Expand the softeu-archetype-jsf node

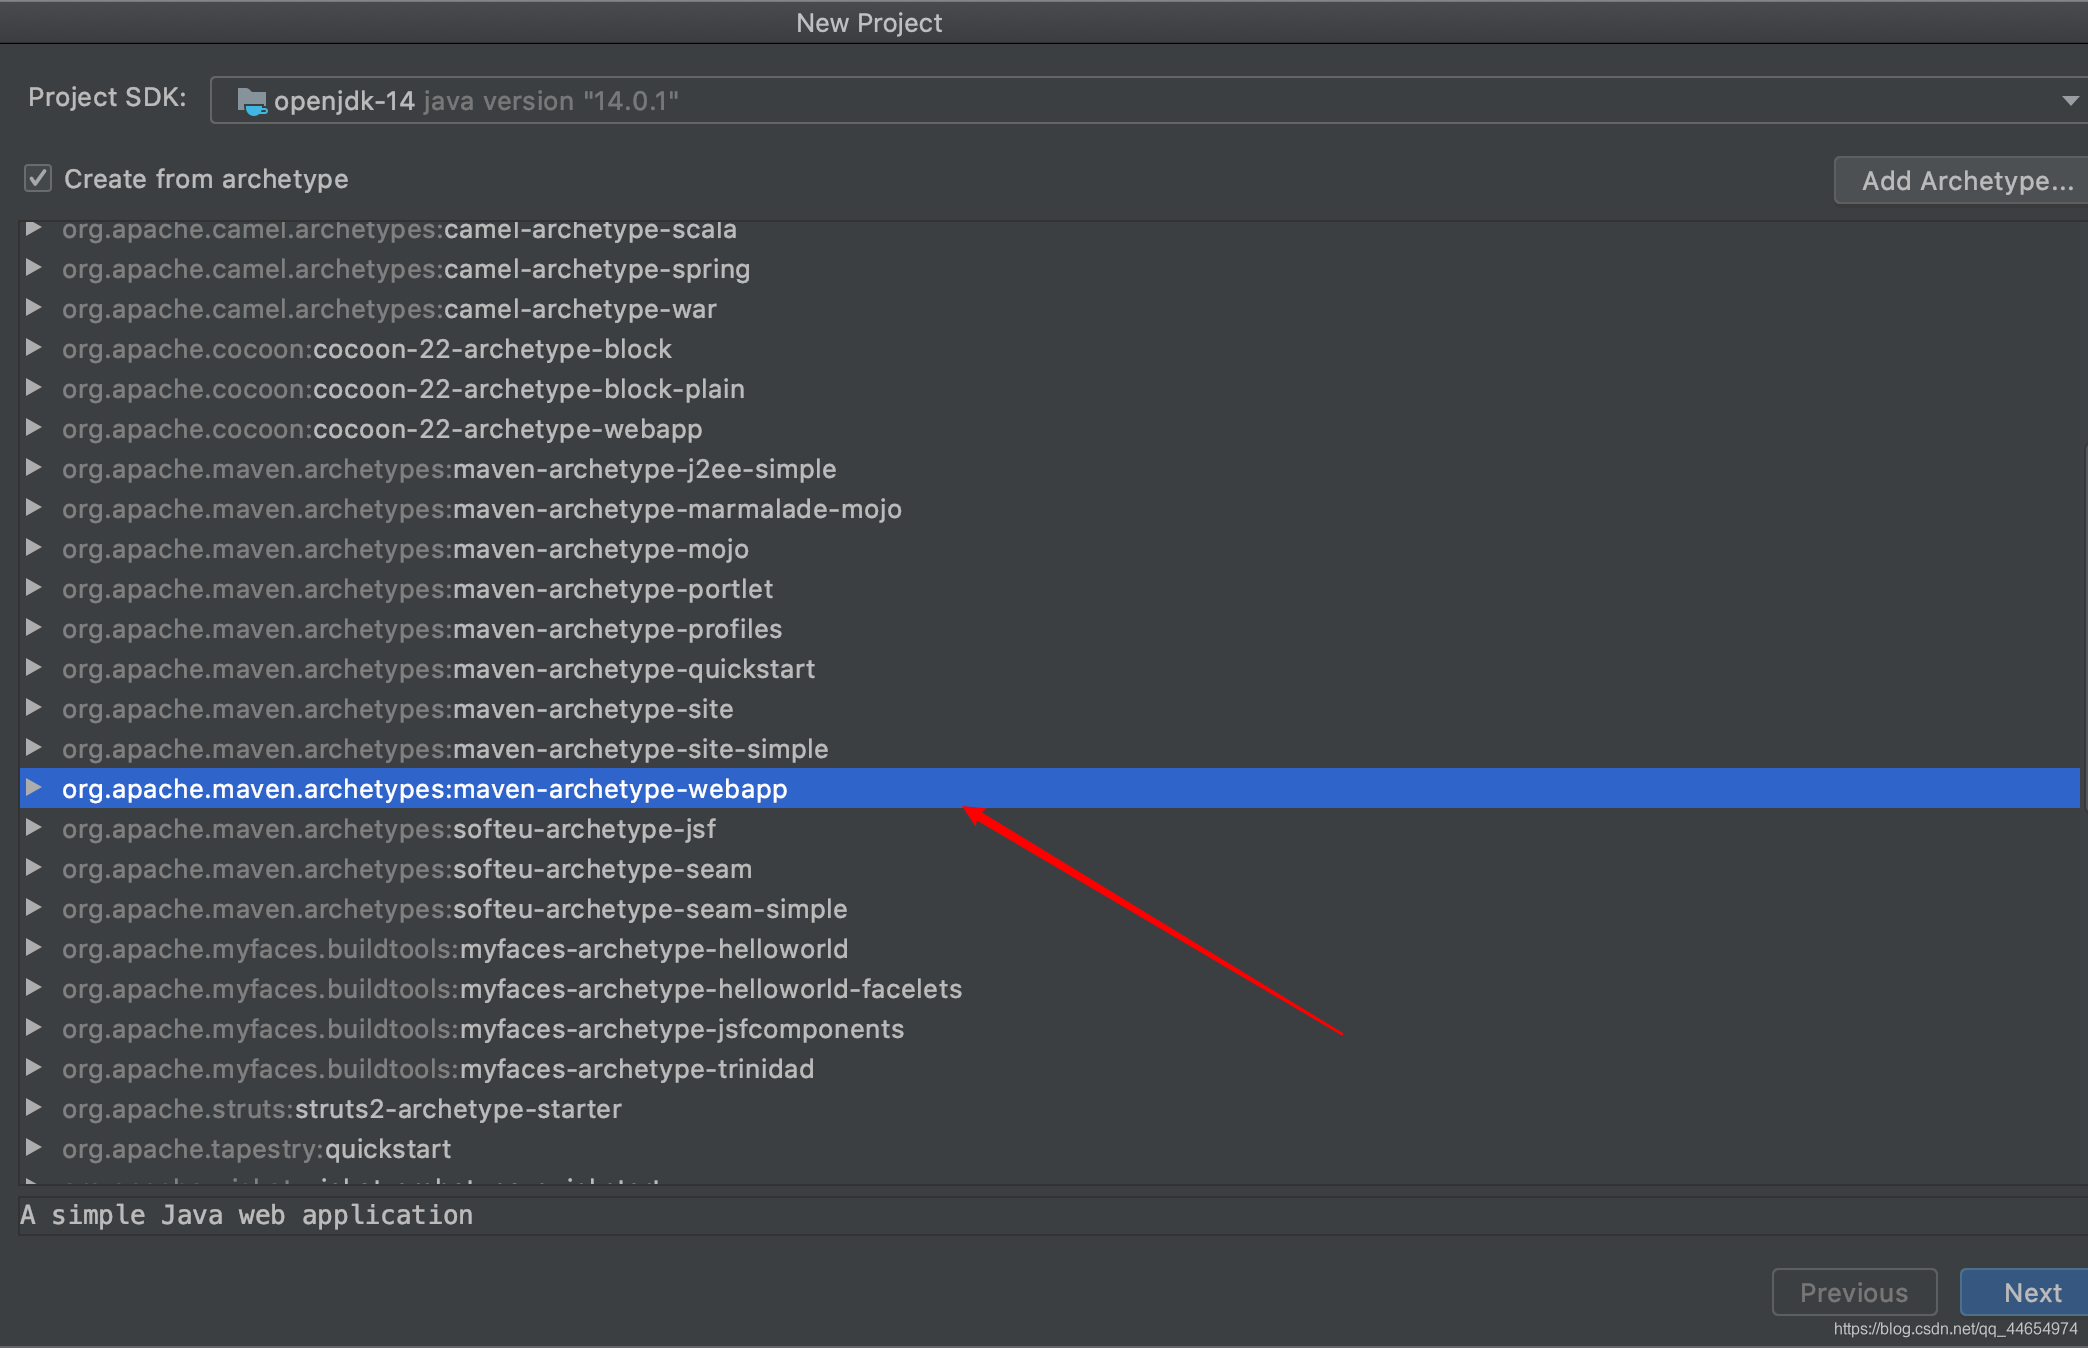coord(33,828)
